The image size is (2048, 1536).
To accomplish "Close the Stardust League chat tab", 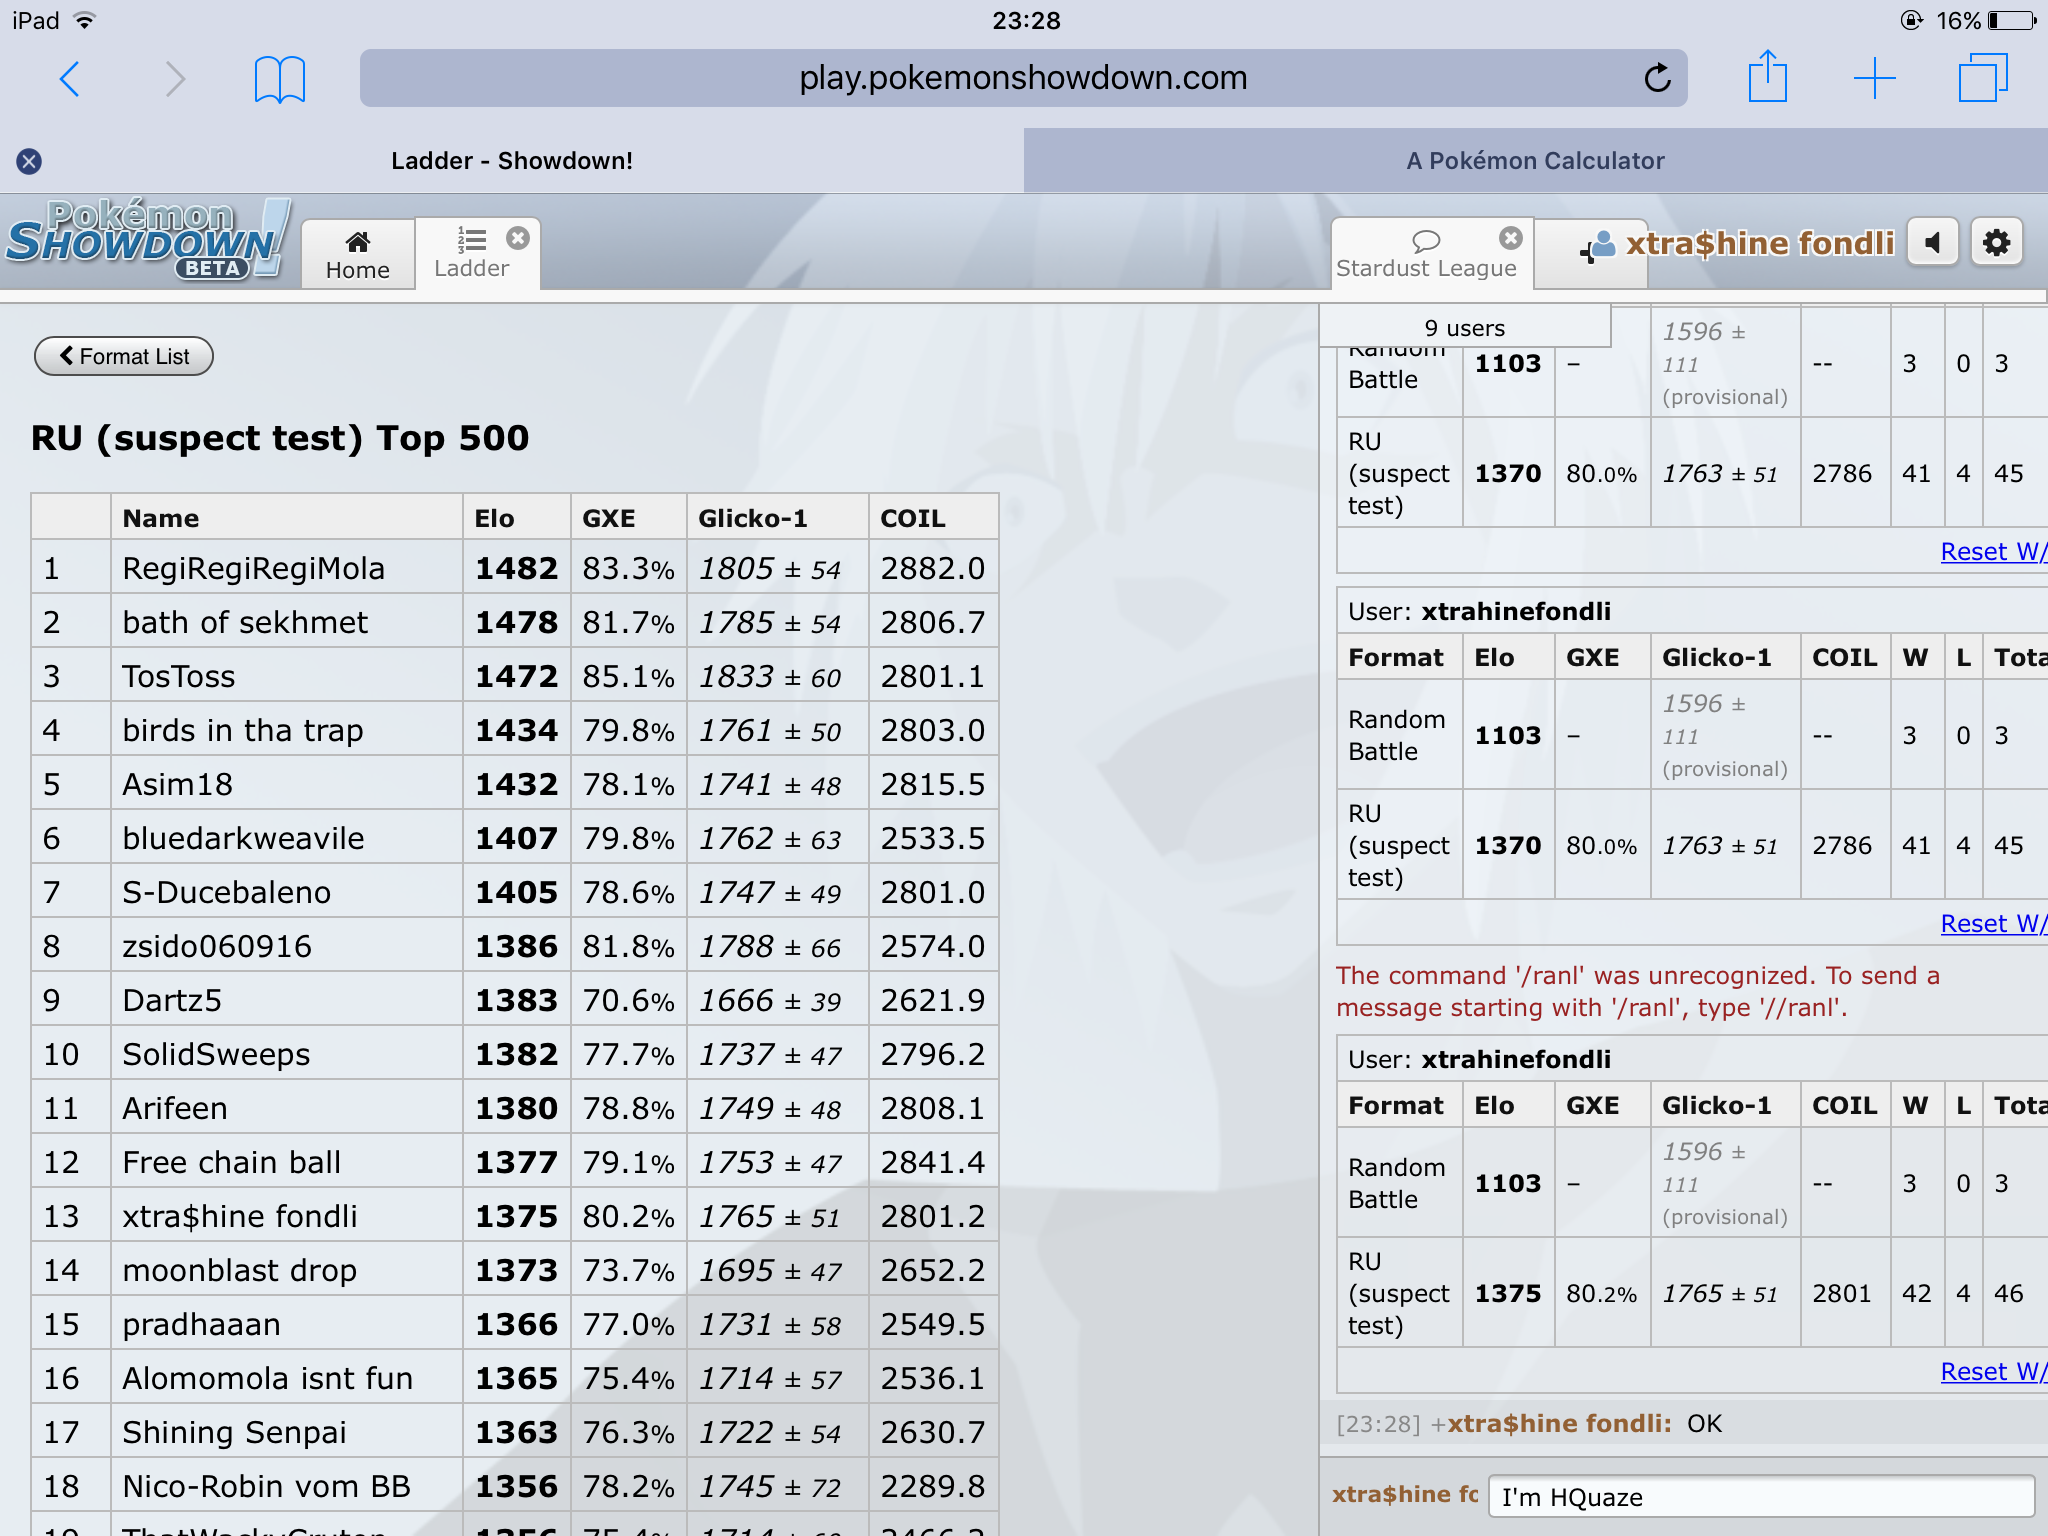I will pos(1510,238).
